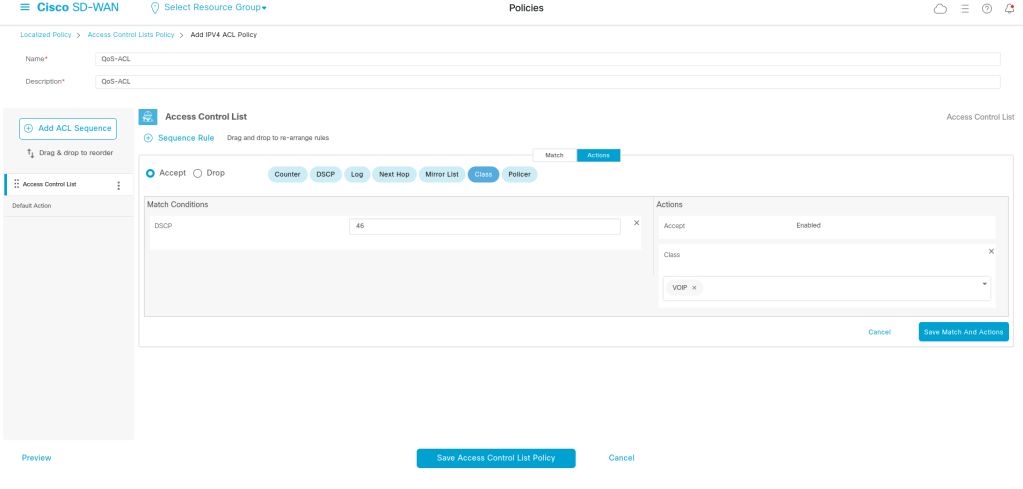This screenshot has height=489, width=1023.
Task: Click the cloud status icon
Action: coord(939,9)
